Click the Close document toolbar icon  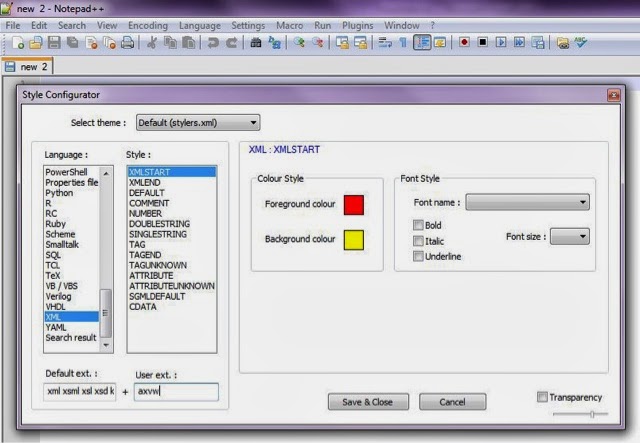91,42
